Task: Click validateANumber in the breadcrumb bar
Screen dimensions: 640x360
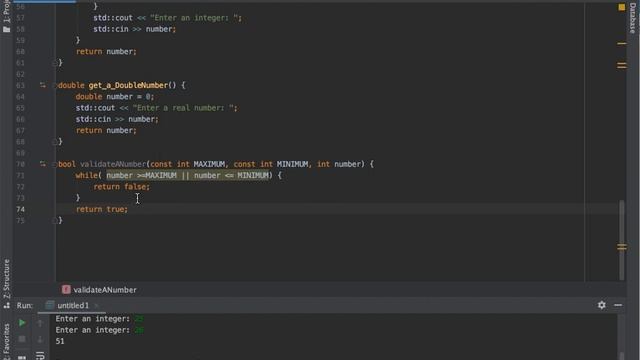Action: 105,290
